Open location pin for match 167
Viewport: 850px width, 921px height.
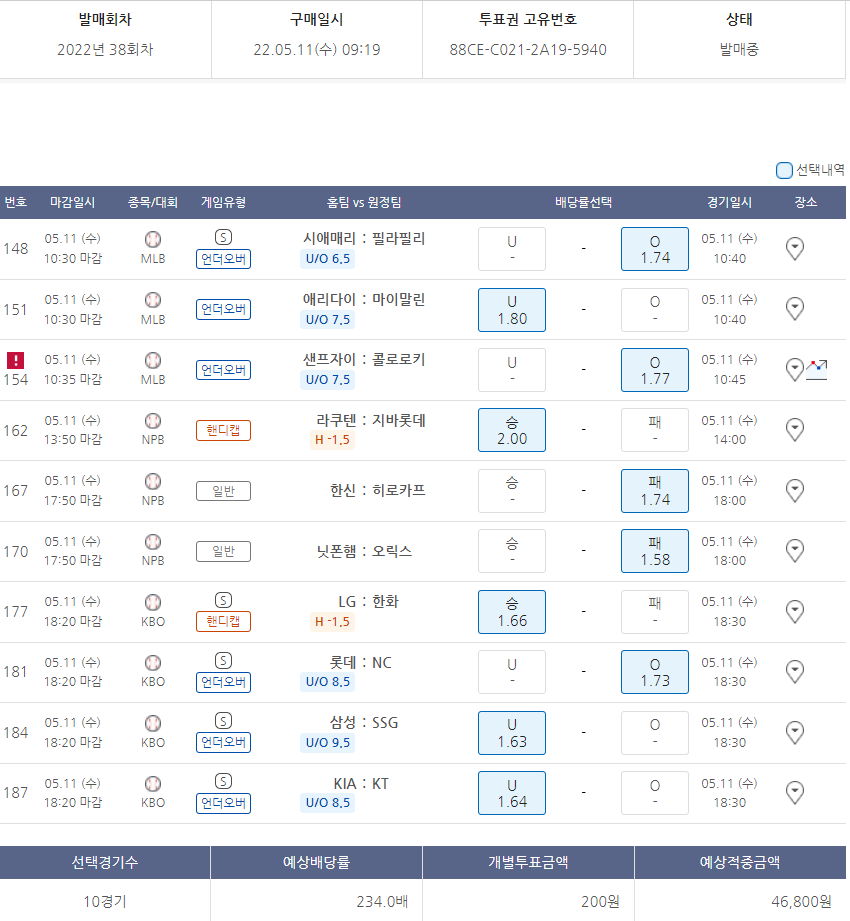pos(795,490)
